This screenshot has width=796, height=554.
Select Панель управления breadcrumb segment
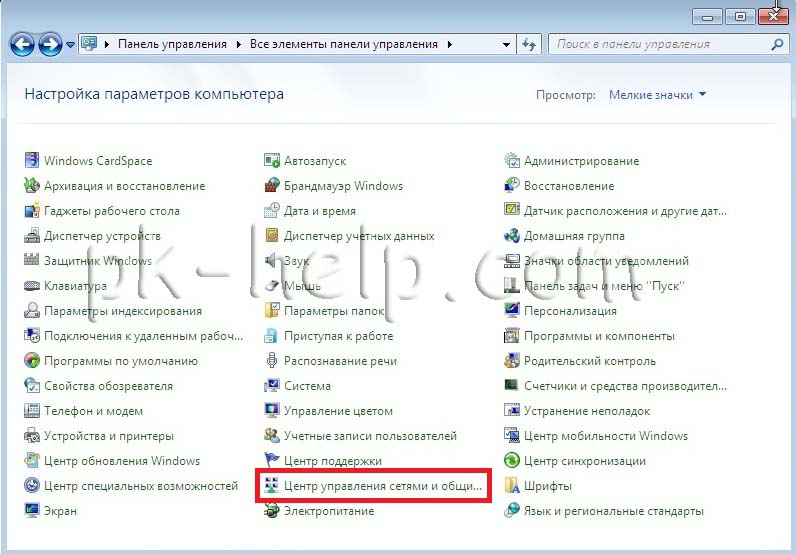(x=173, y=44)
